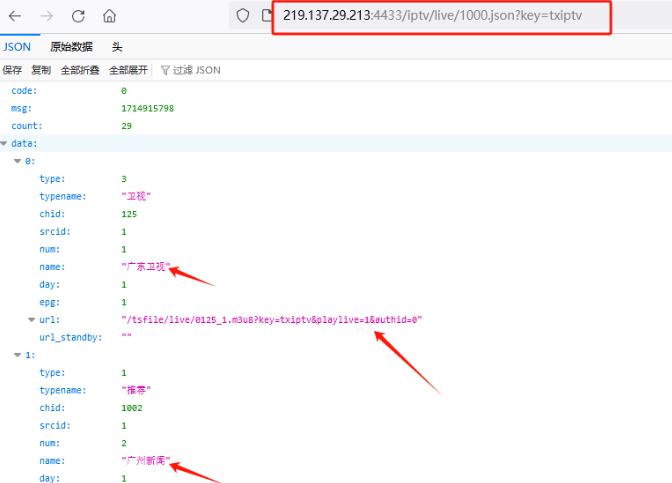Collapse the url row arrow
672x483 pixels.
[31, 320]
